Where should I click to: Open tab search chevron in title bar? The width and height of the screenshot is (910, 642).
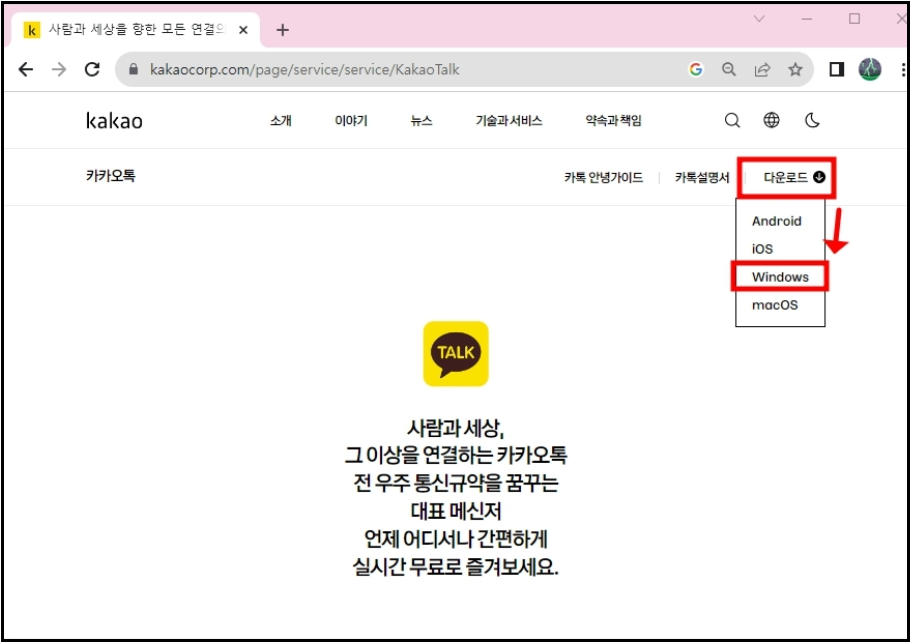759,19
